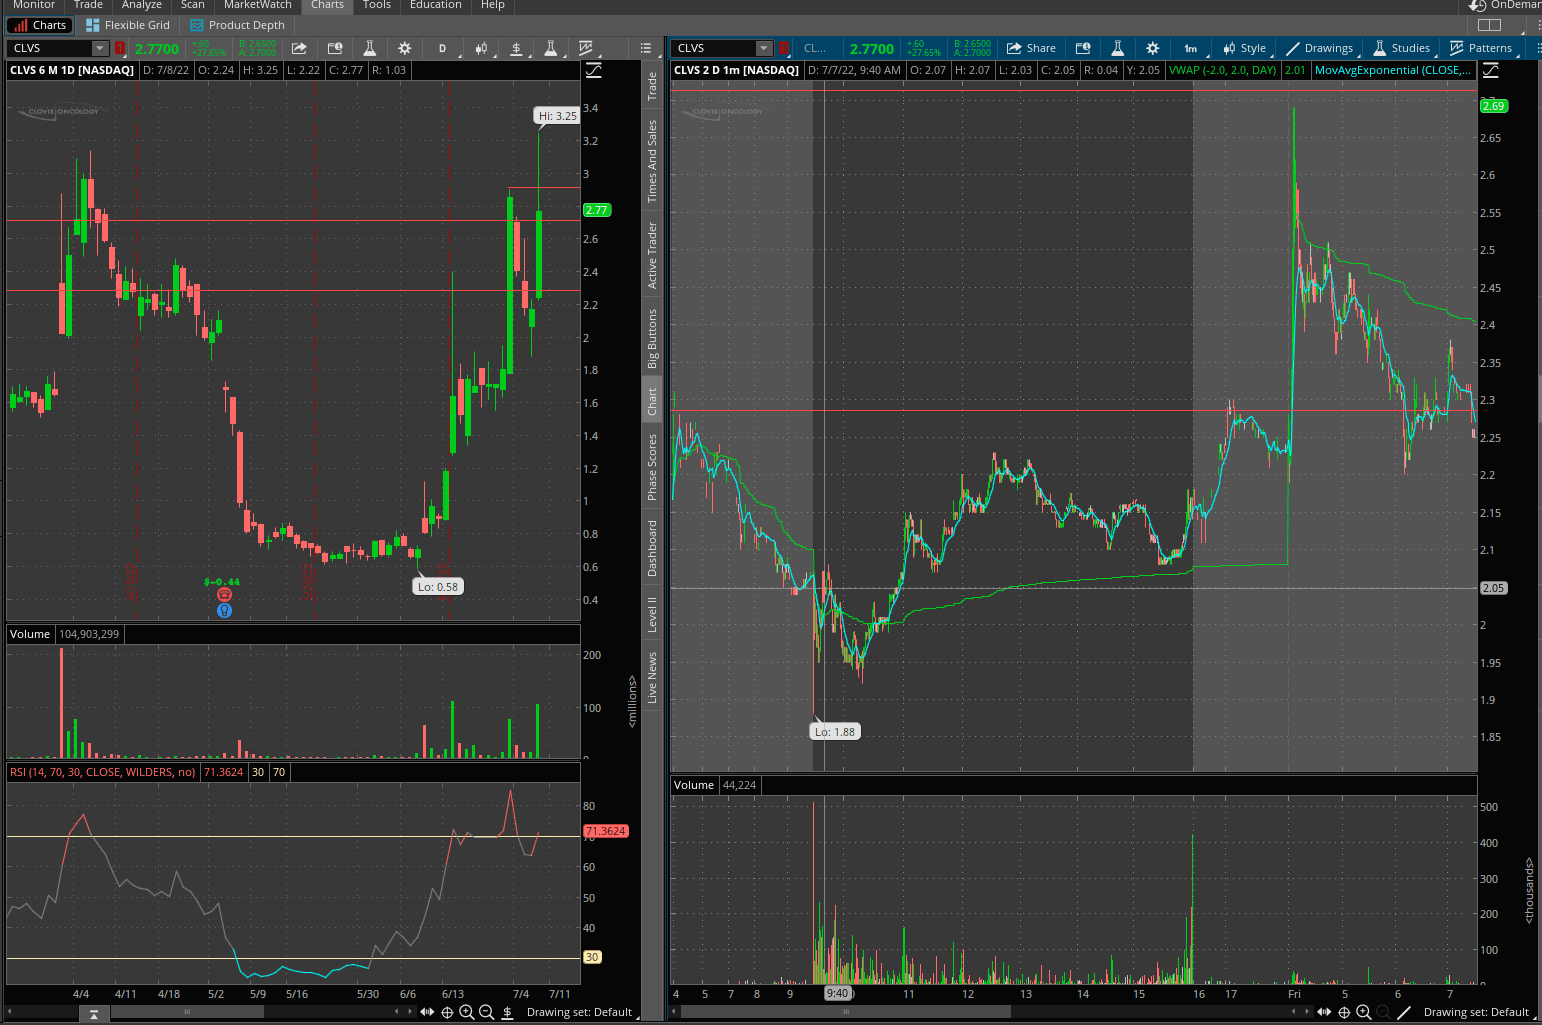Click the Share button on right chart
The image size is (1542, 1025).
pos(1032,48)
